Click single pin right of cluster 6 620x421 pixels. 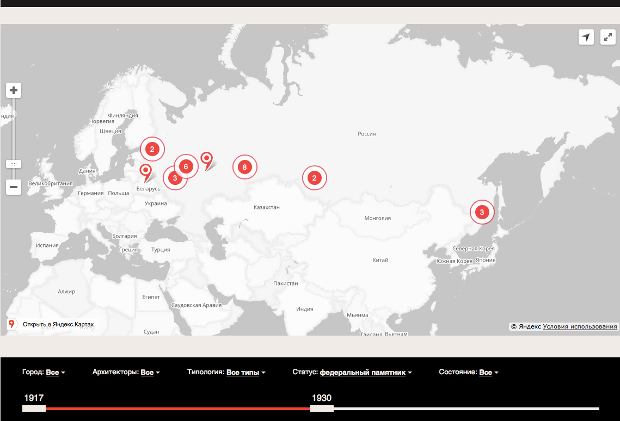(206, 160)
